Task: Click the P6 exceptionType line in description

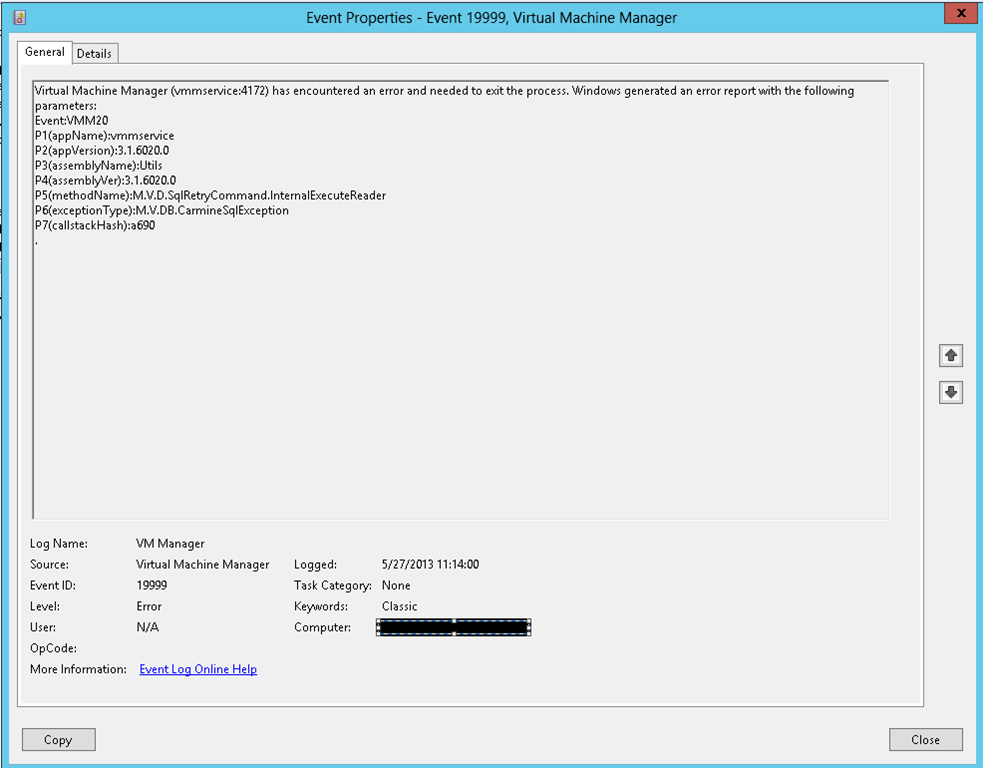Action: (162, 211)
